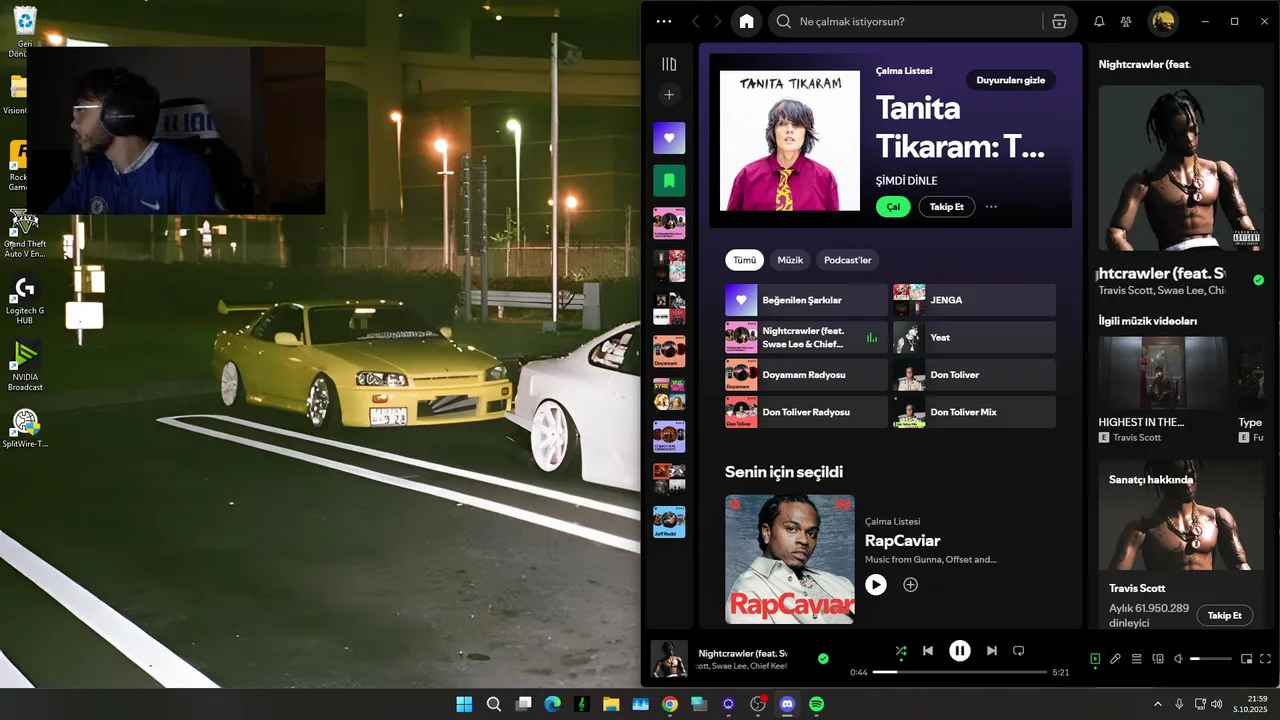Open Discord from the taskbar

click(787, 704)
